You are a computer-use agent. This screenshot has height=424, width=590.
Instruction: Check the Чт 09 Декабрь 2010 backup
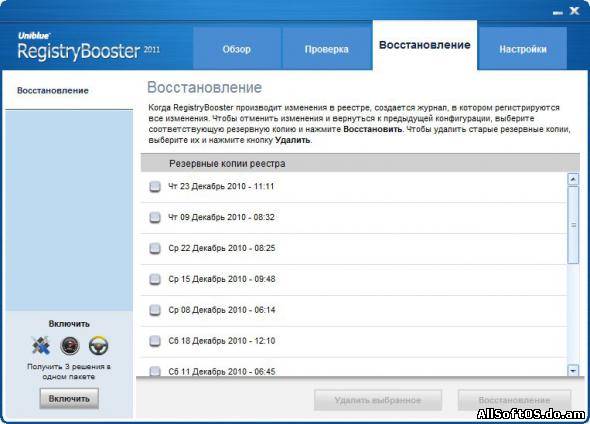coord(155,217)
